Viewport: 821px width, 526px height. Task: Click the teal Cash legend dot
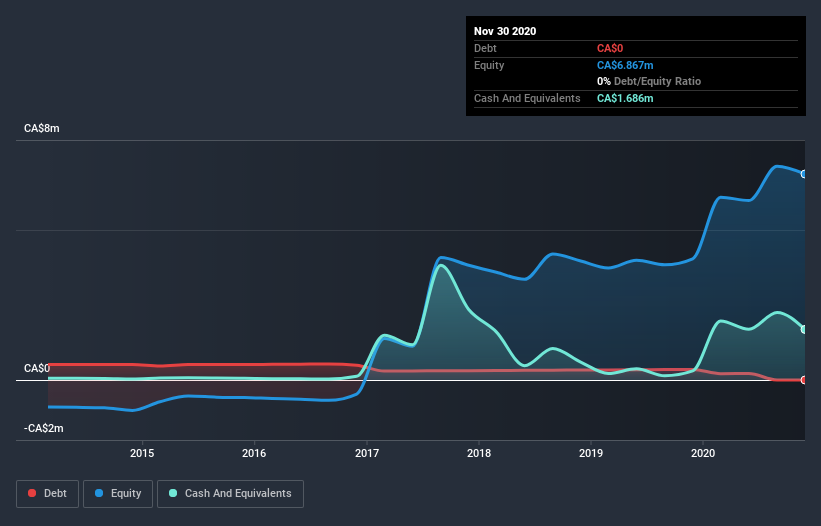173,493
